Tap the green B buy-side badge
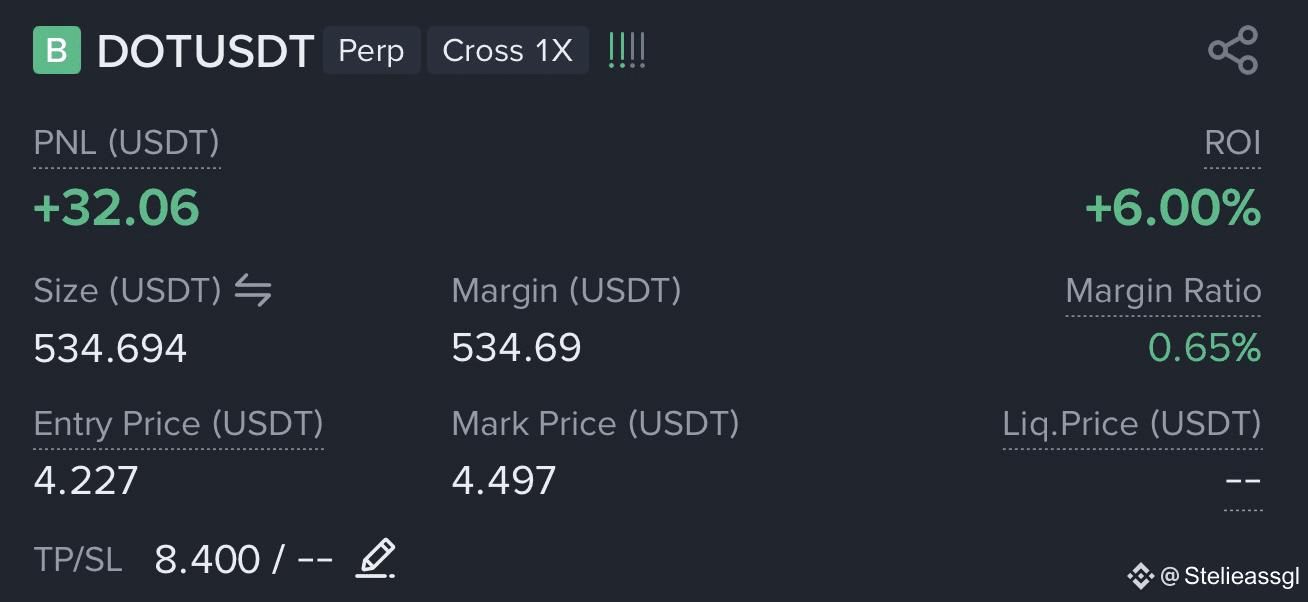The image size is (1308, 602). click(x=57, y=50)
